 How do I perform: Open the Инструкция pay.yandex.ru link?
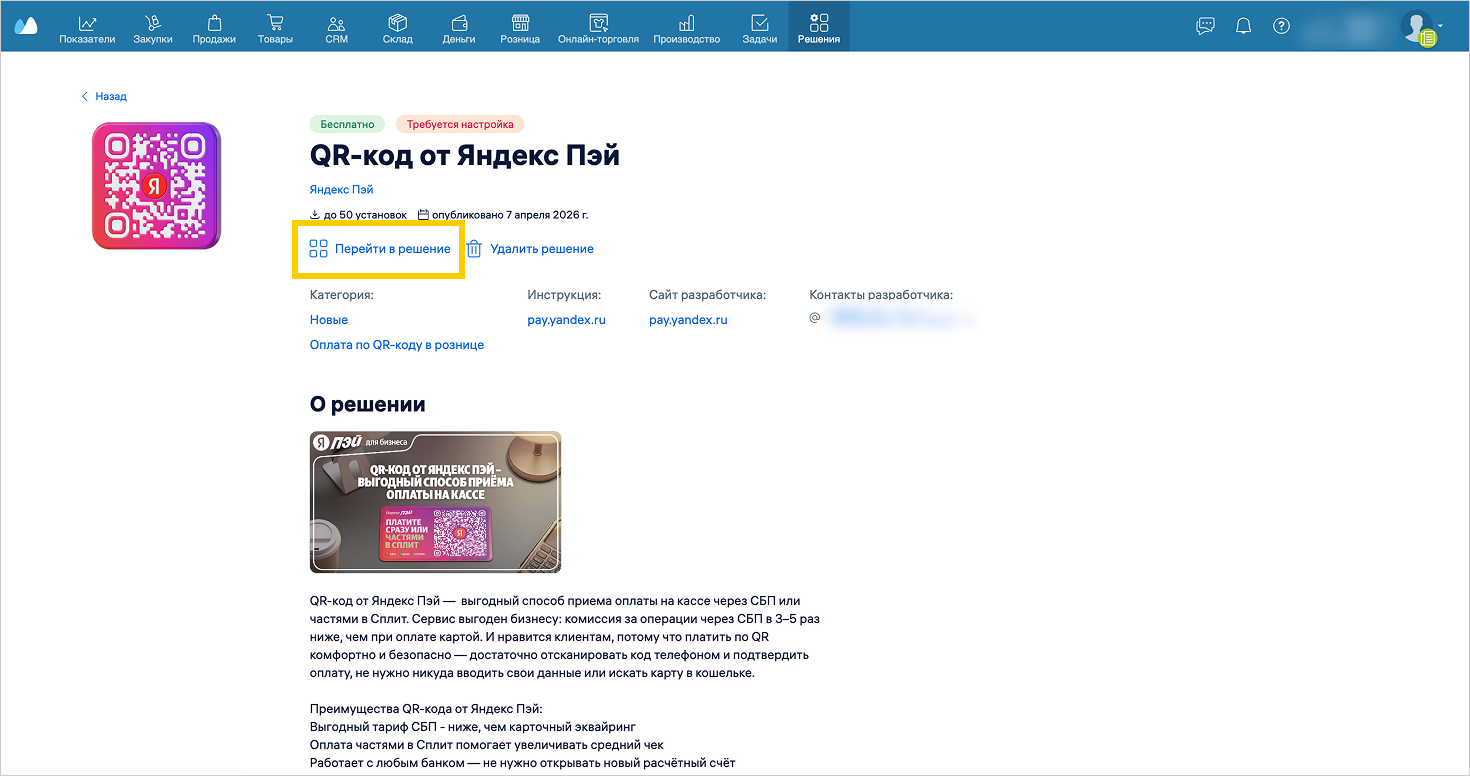pyautogui.click(x=567, y=320)
